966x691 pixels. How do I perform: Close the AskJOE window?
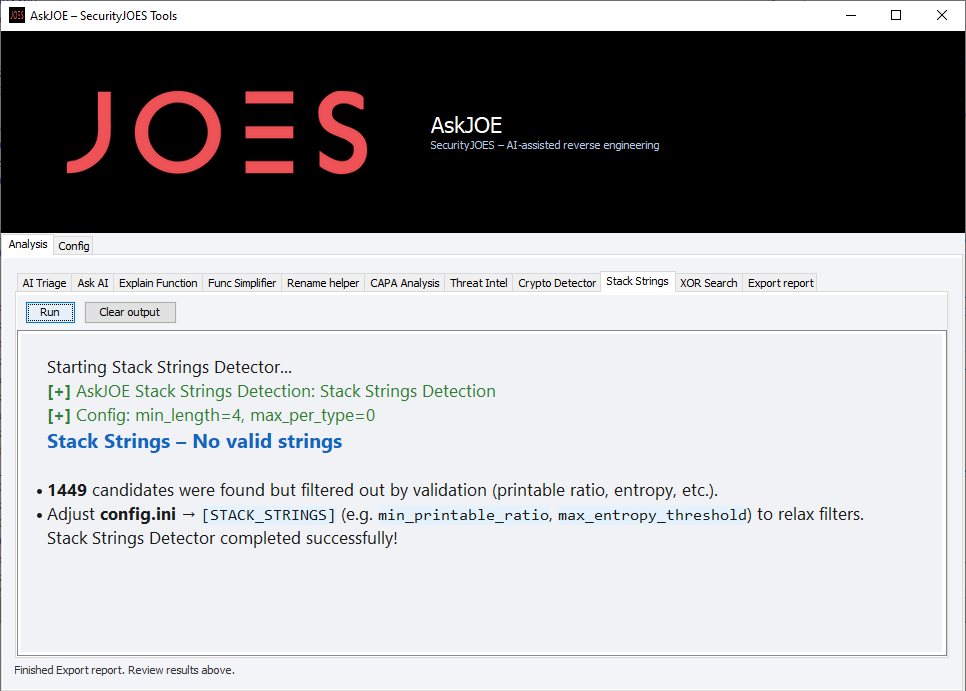[x=942, y=15]
